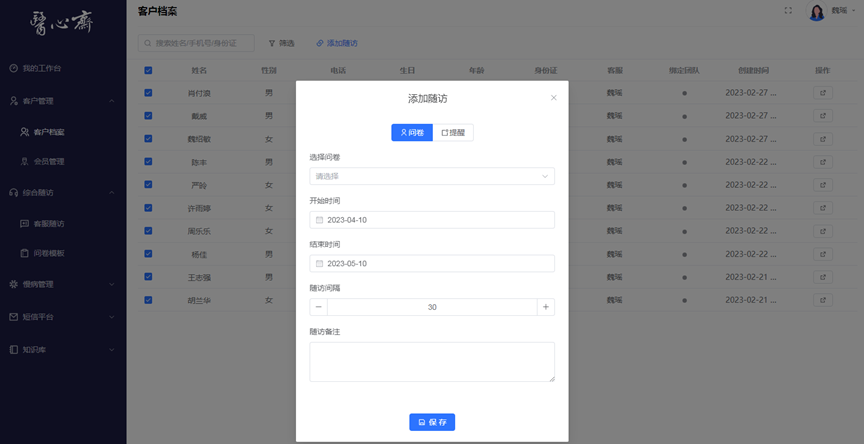The height and width of the screenshot is (444, 864).
Task: Click external-link action icon for 周乐乐 row
Action: click(x=823, y=231)
